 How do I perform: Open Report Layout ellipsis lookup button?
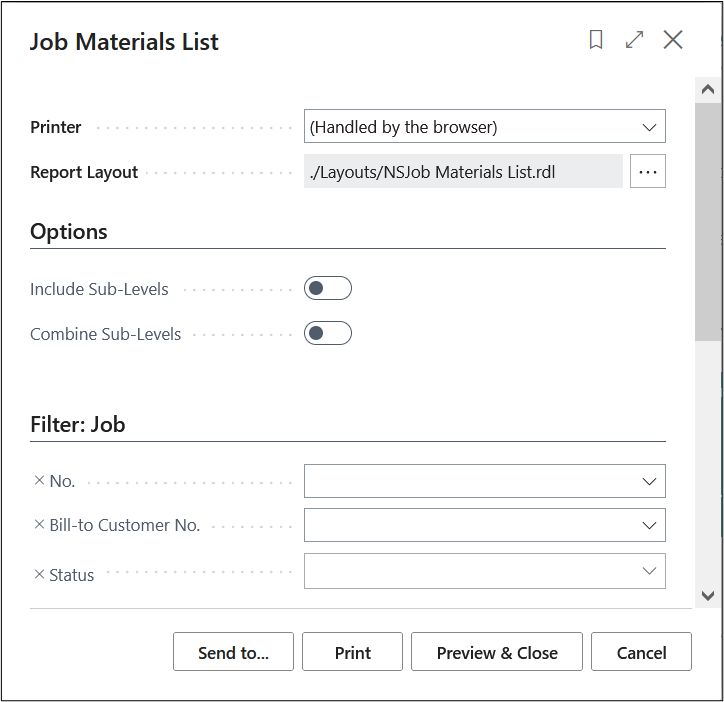pyautogui.click(x=648, y=172)
